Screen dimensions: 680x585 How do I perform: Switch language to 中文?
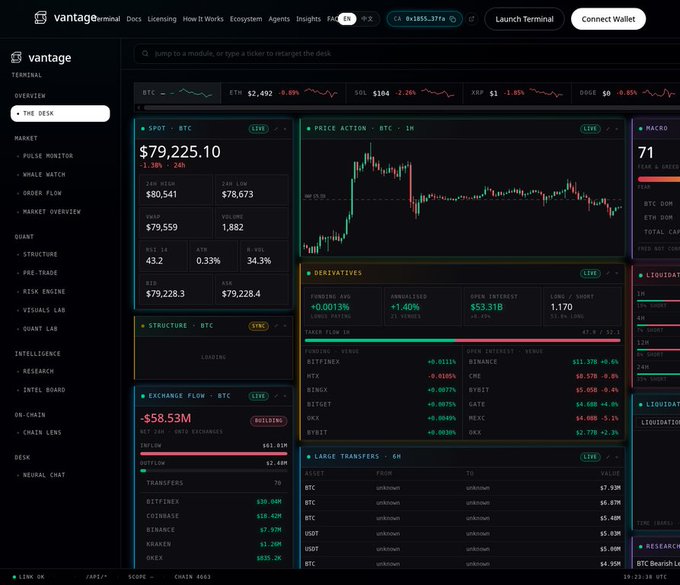coord(367,19)
